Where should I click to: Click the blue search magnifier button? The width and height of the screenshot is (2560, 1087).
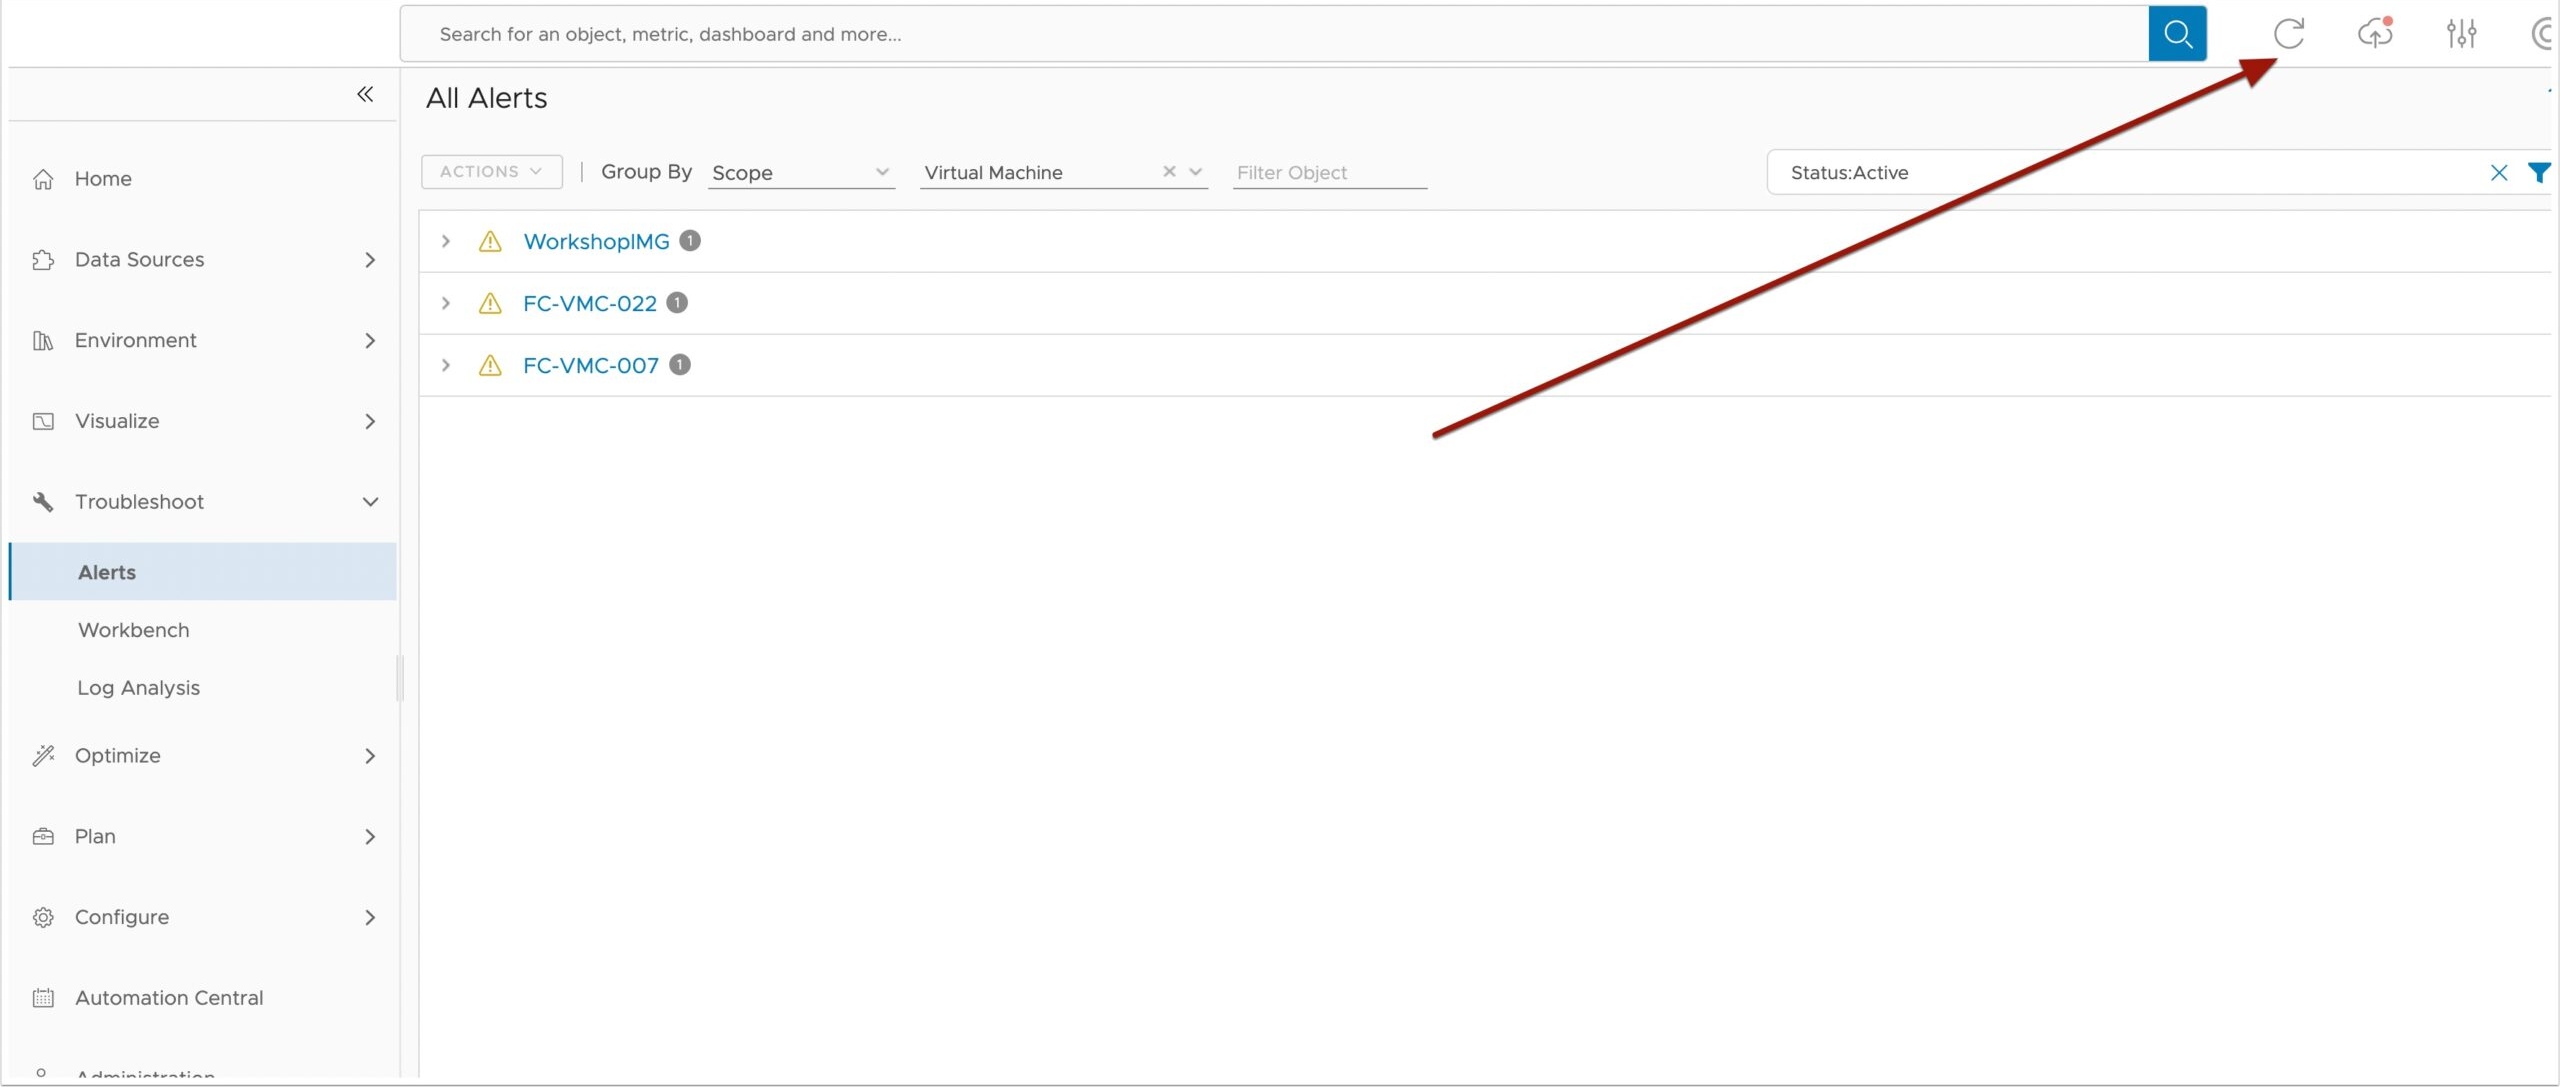point(2177,34)
